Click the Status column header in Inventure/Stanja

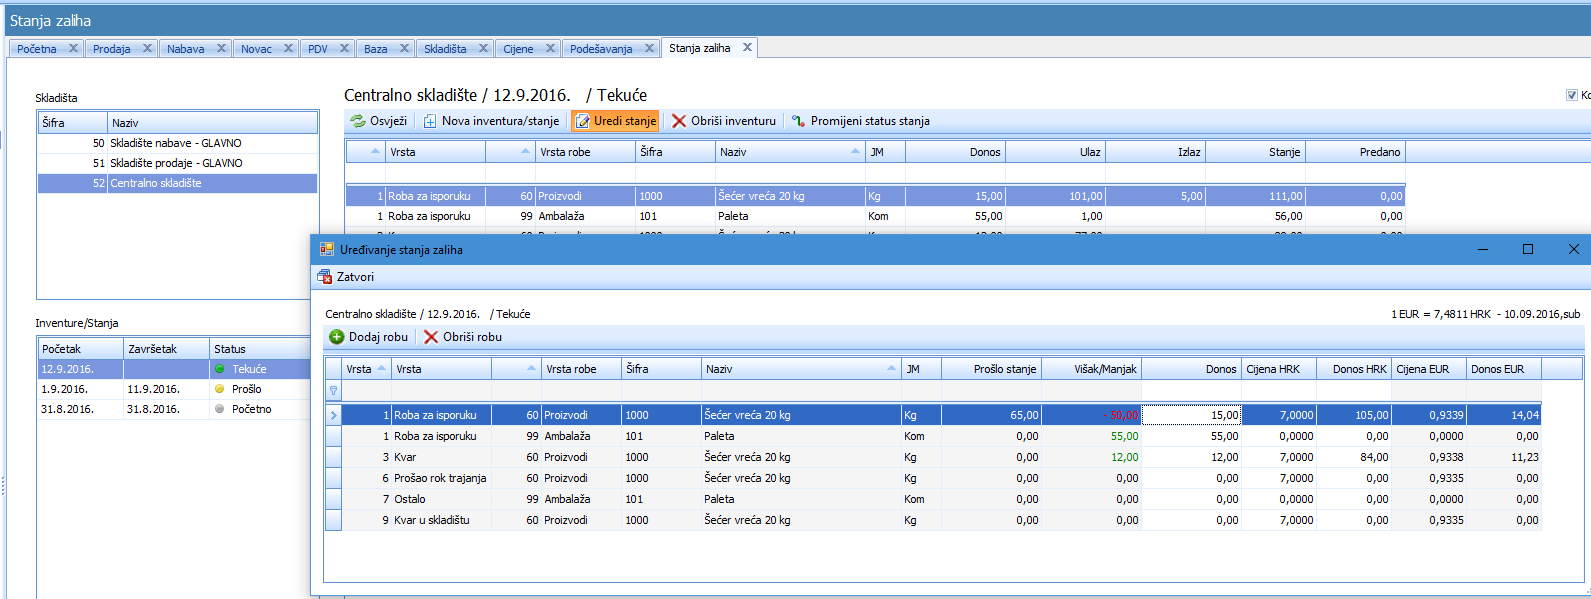point(260,348)
